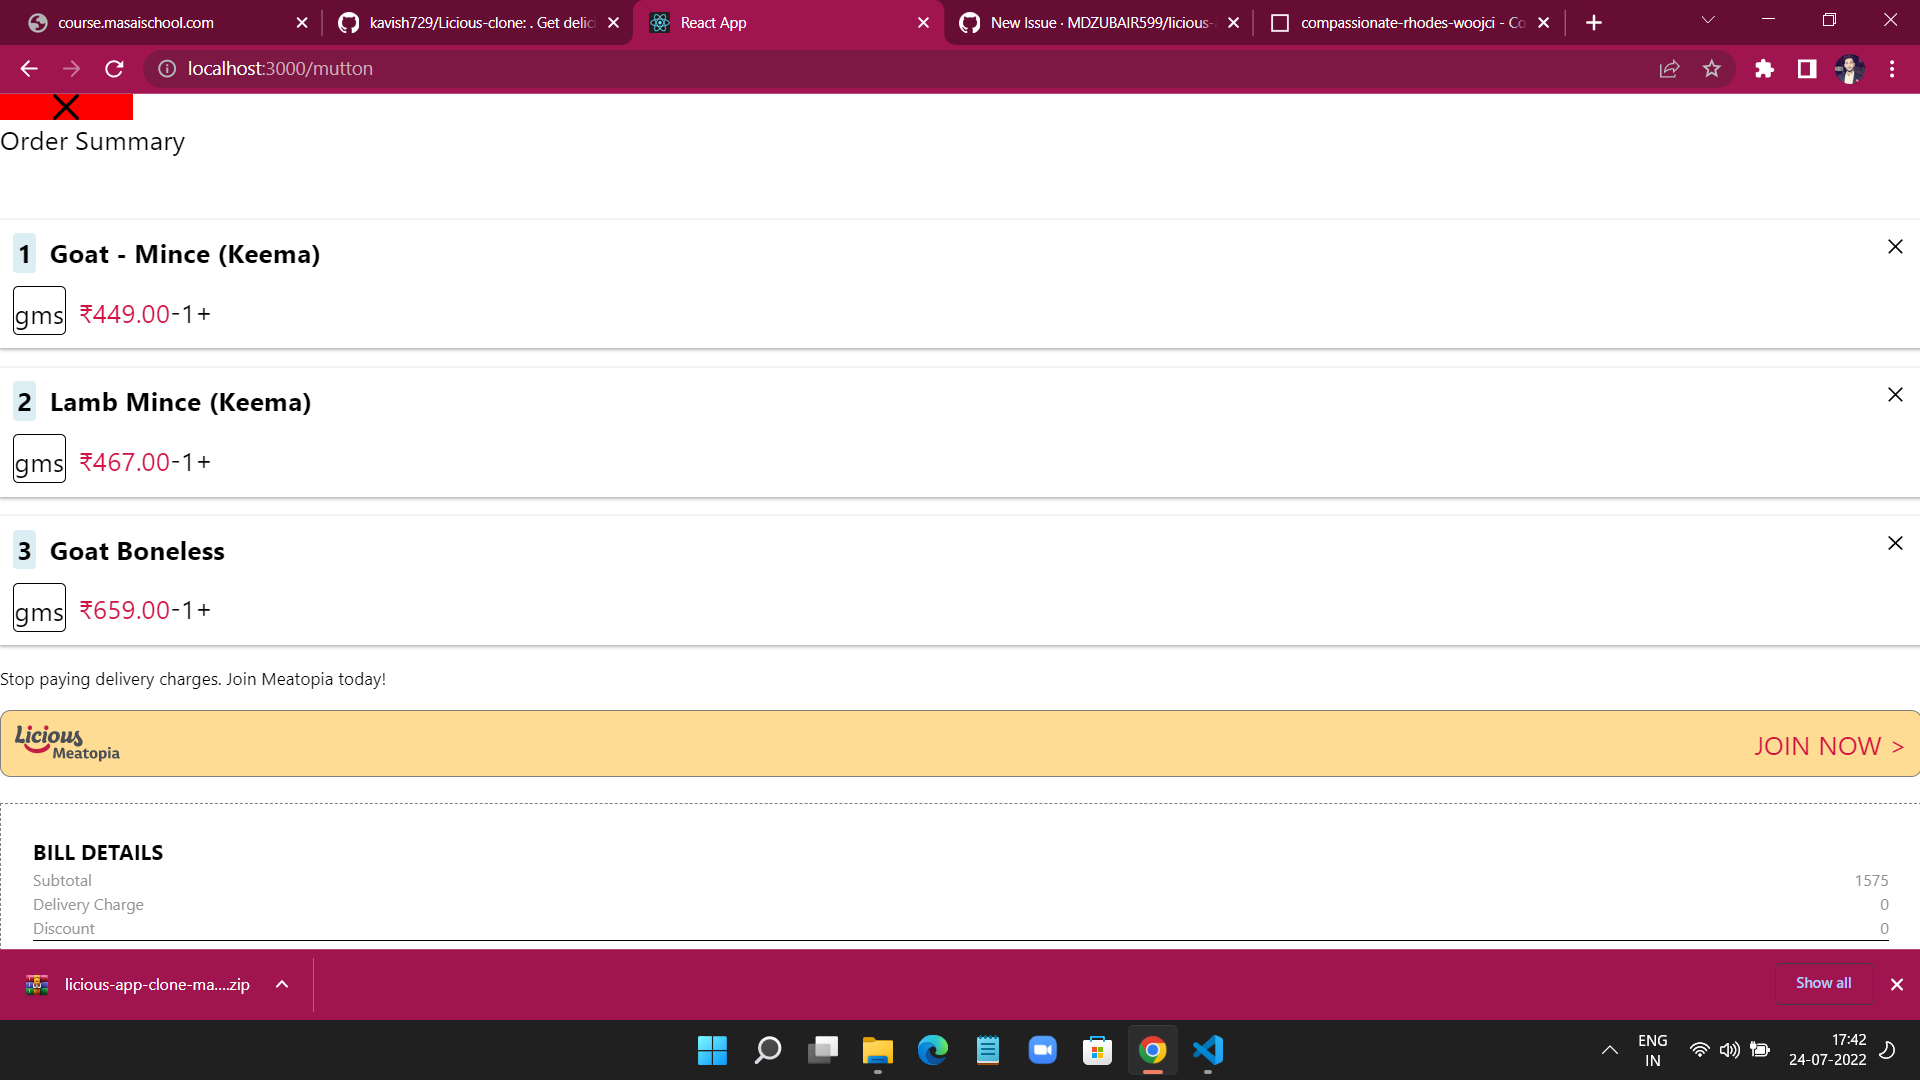1920x1080 pixels.
Task: Remove Goat - Mince (Keema) item
Action: [1894, 247]
